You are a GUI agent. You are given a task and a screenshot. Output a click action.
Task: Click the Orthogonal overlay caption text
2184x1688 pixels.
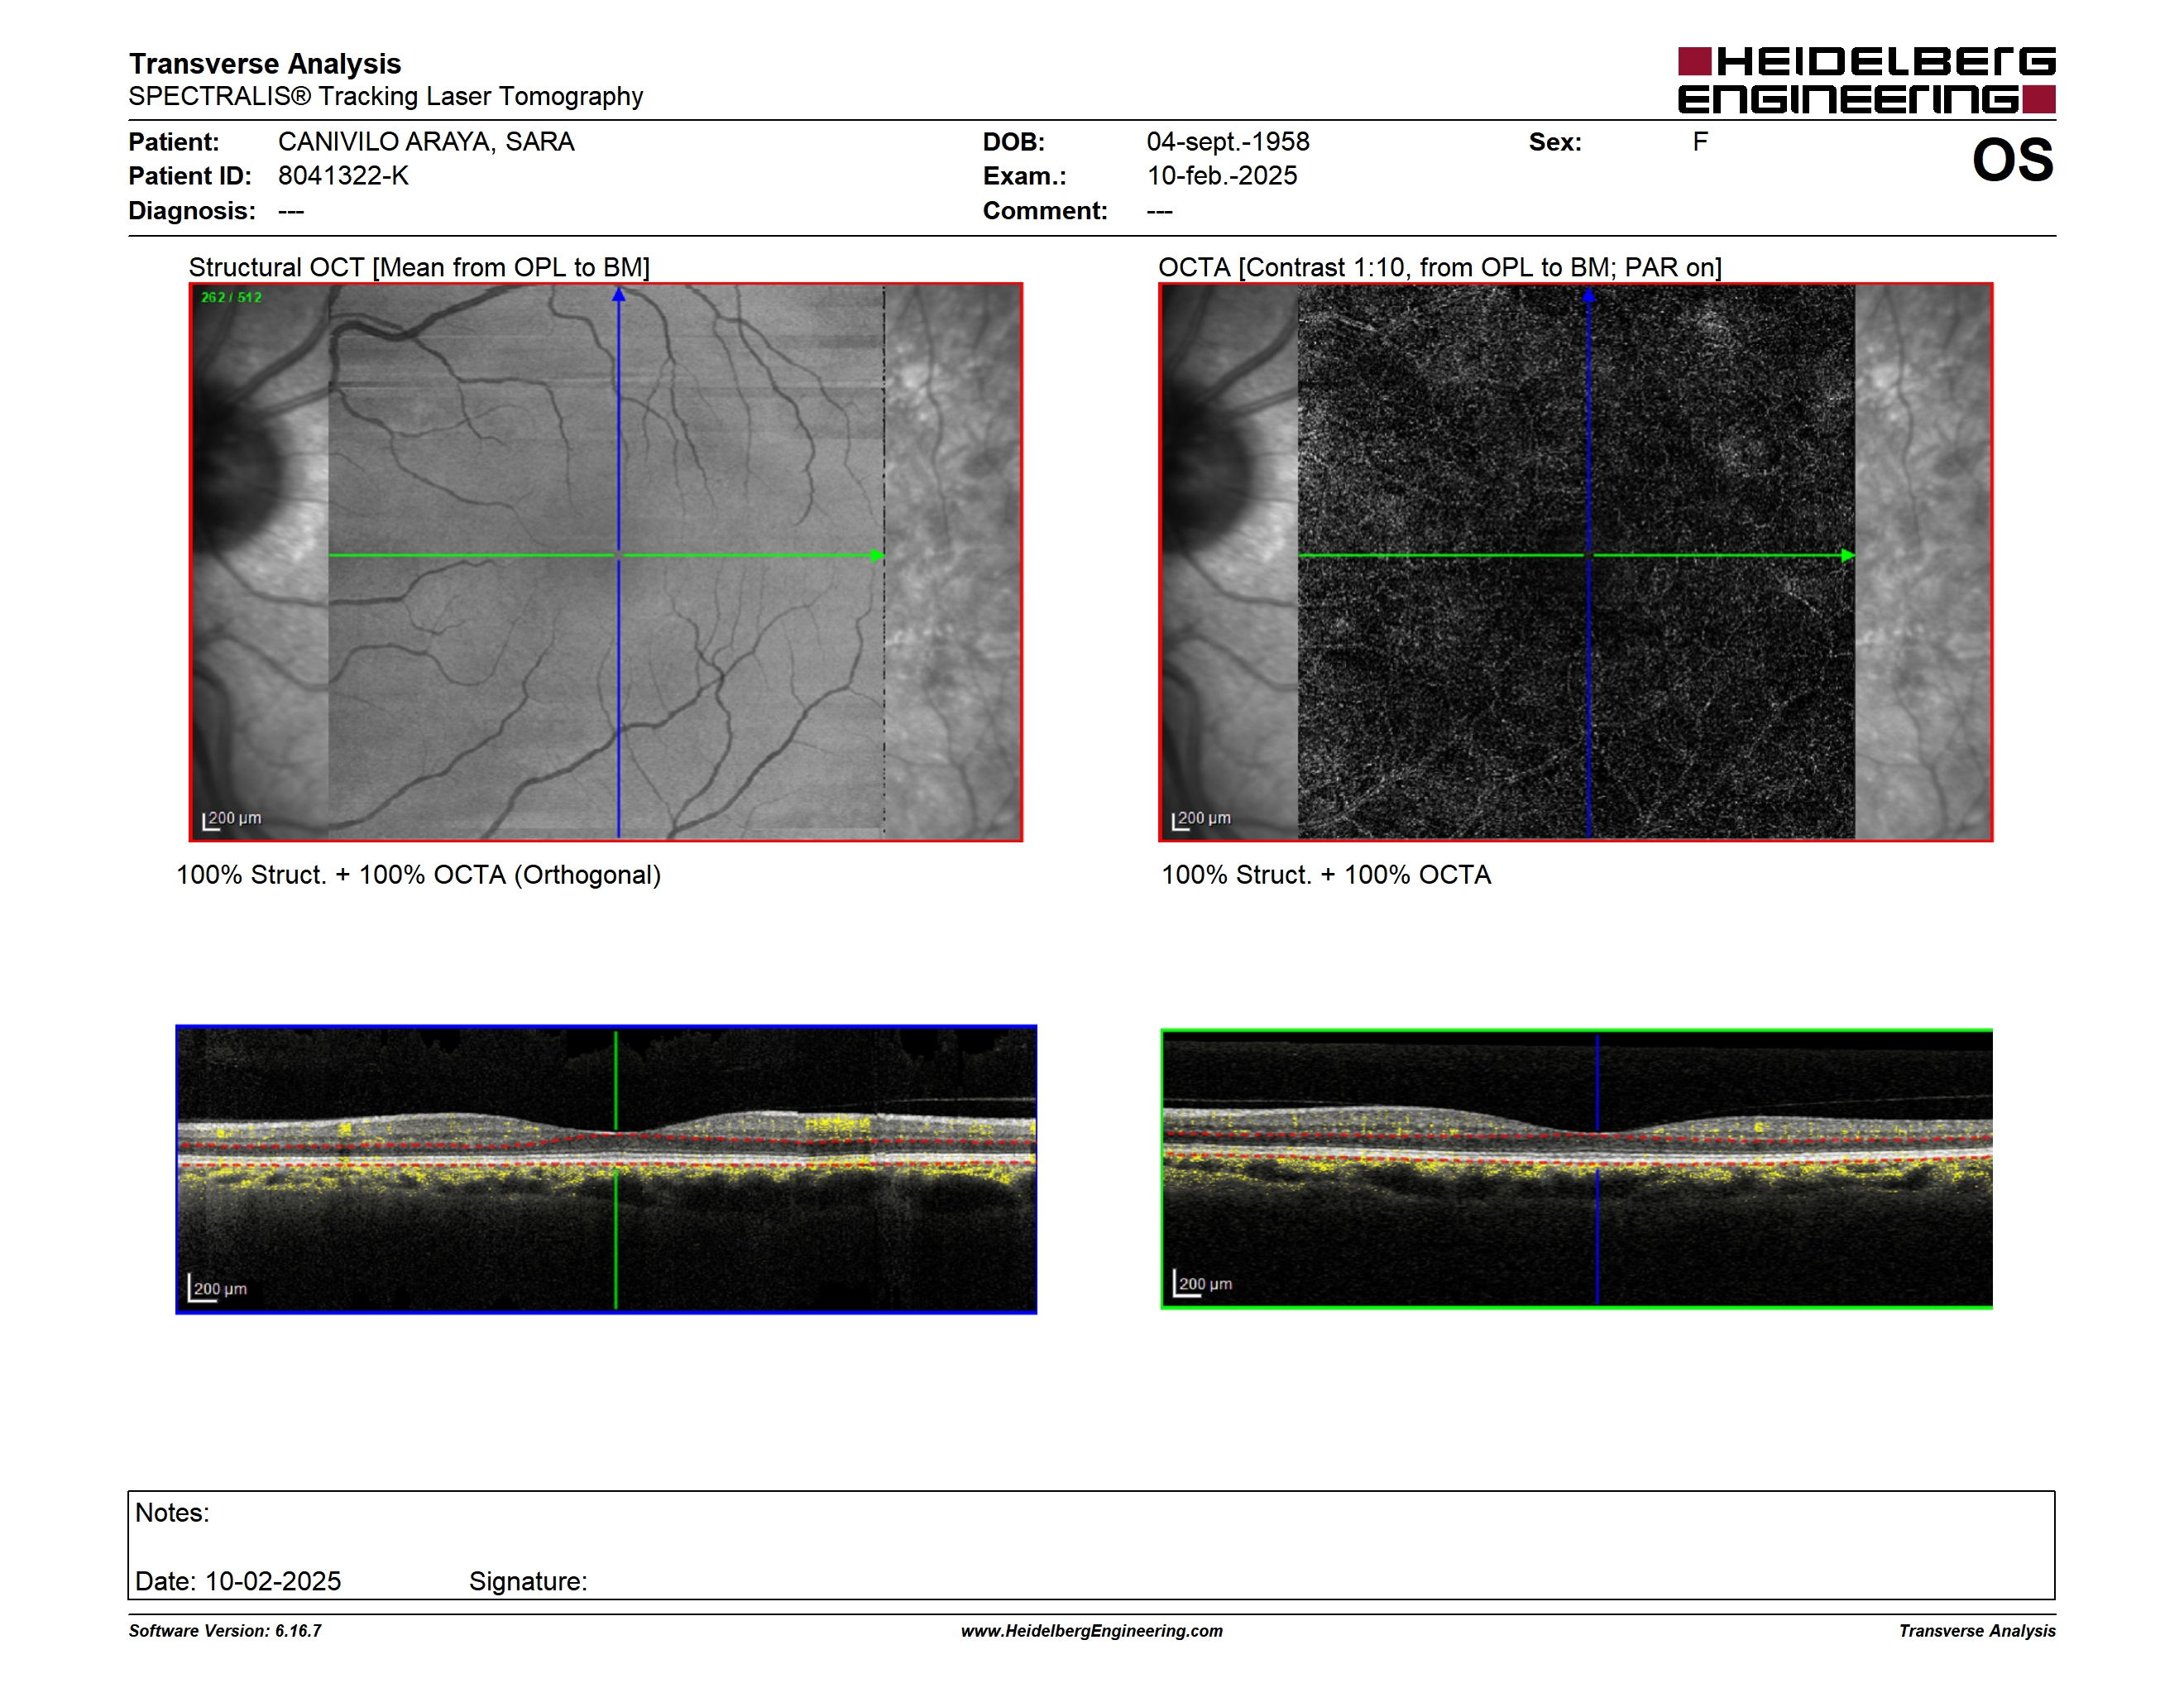click(x=419, y=875)
